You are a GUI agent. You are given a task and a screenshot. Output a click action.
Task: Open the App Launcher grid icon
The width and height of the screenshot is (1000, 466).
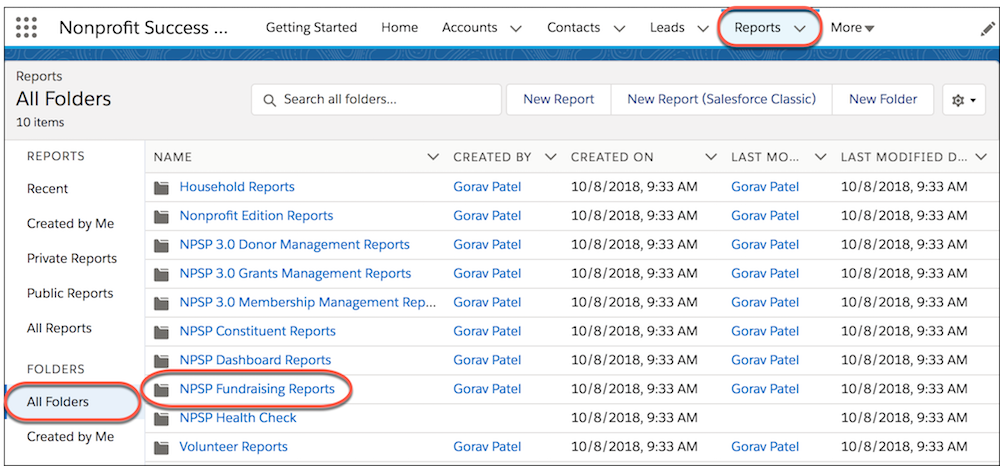coord(26,27)
